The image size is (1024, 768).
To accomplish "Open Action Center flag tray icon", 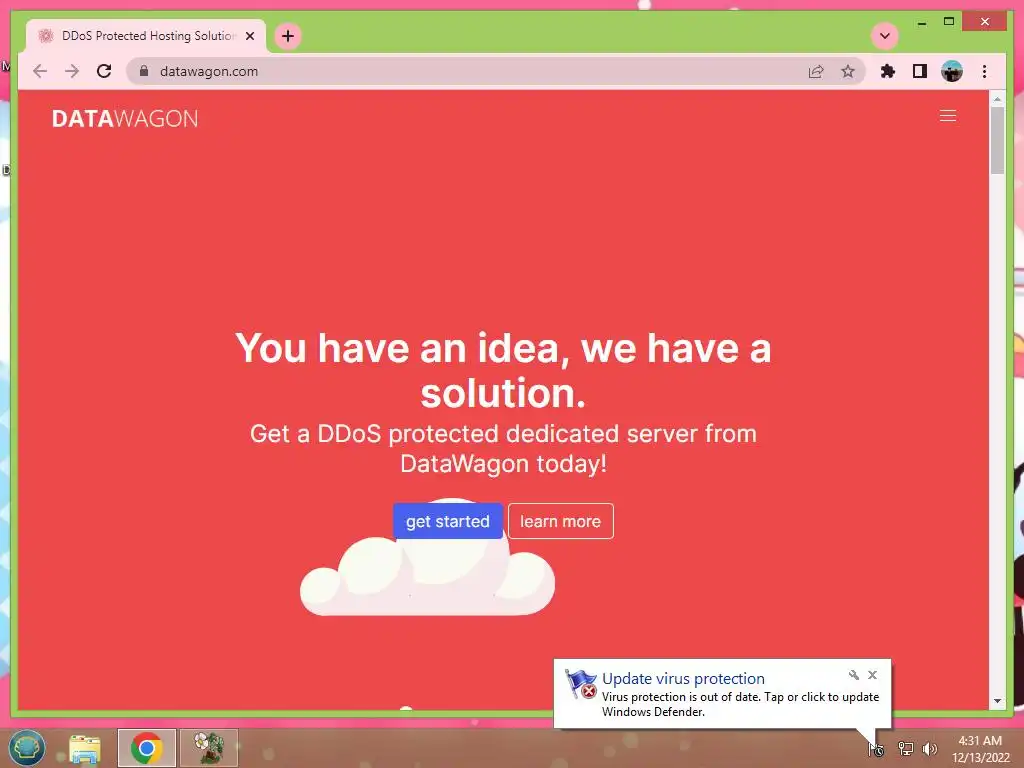I will 876,749.
